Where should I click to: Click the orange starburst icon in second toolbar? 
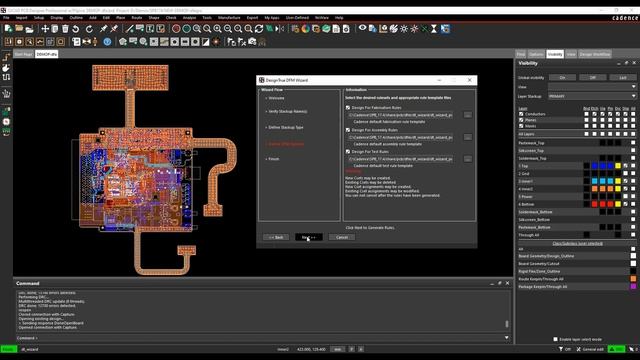pos(216,42)
